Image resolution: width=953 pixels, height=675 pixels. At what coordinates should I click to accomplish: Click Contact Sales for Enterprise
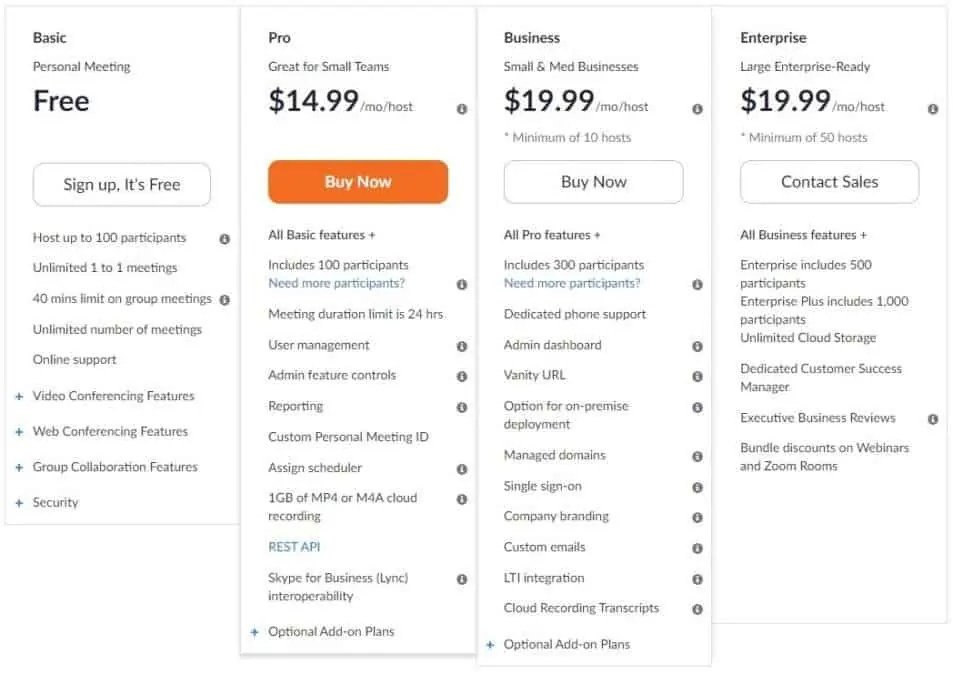829,182
